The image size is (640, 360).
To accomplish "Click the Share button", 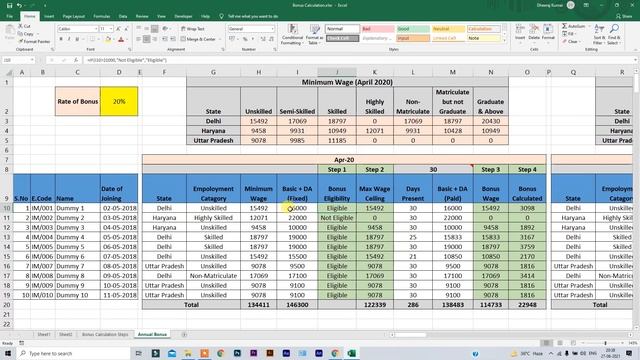I will coord(624,16).
